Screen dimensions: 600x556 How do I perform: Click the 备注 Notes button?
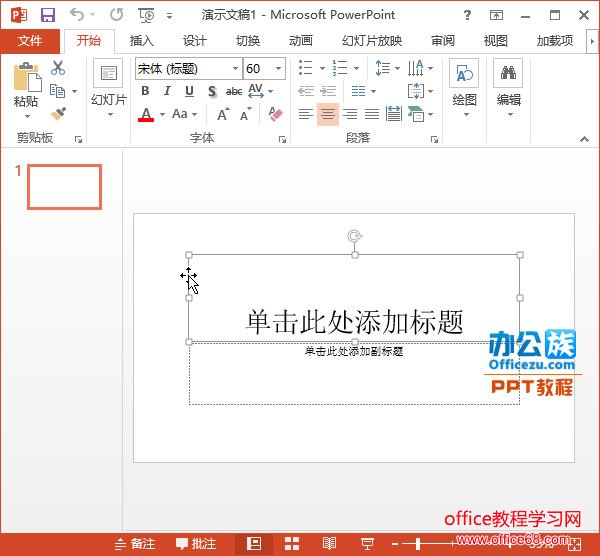(135, 544)
